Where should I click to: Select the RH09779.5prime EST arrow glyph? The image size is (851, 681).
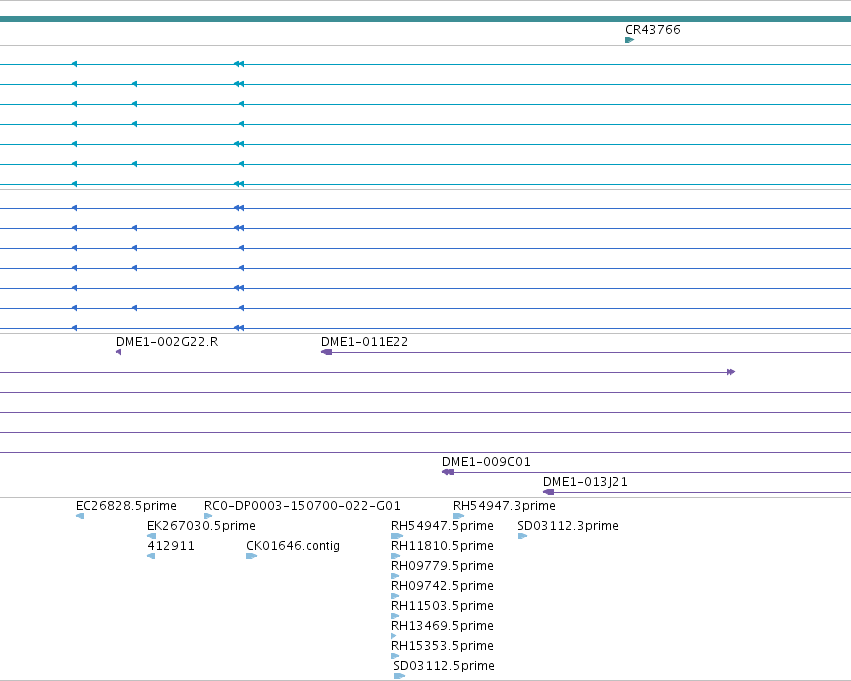coord(395,576)
